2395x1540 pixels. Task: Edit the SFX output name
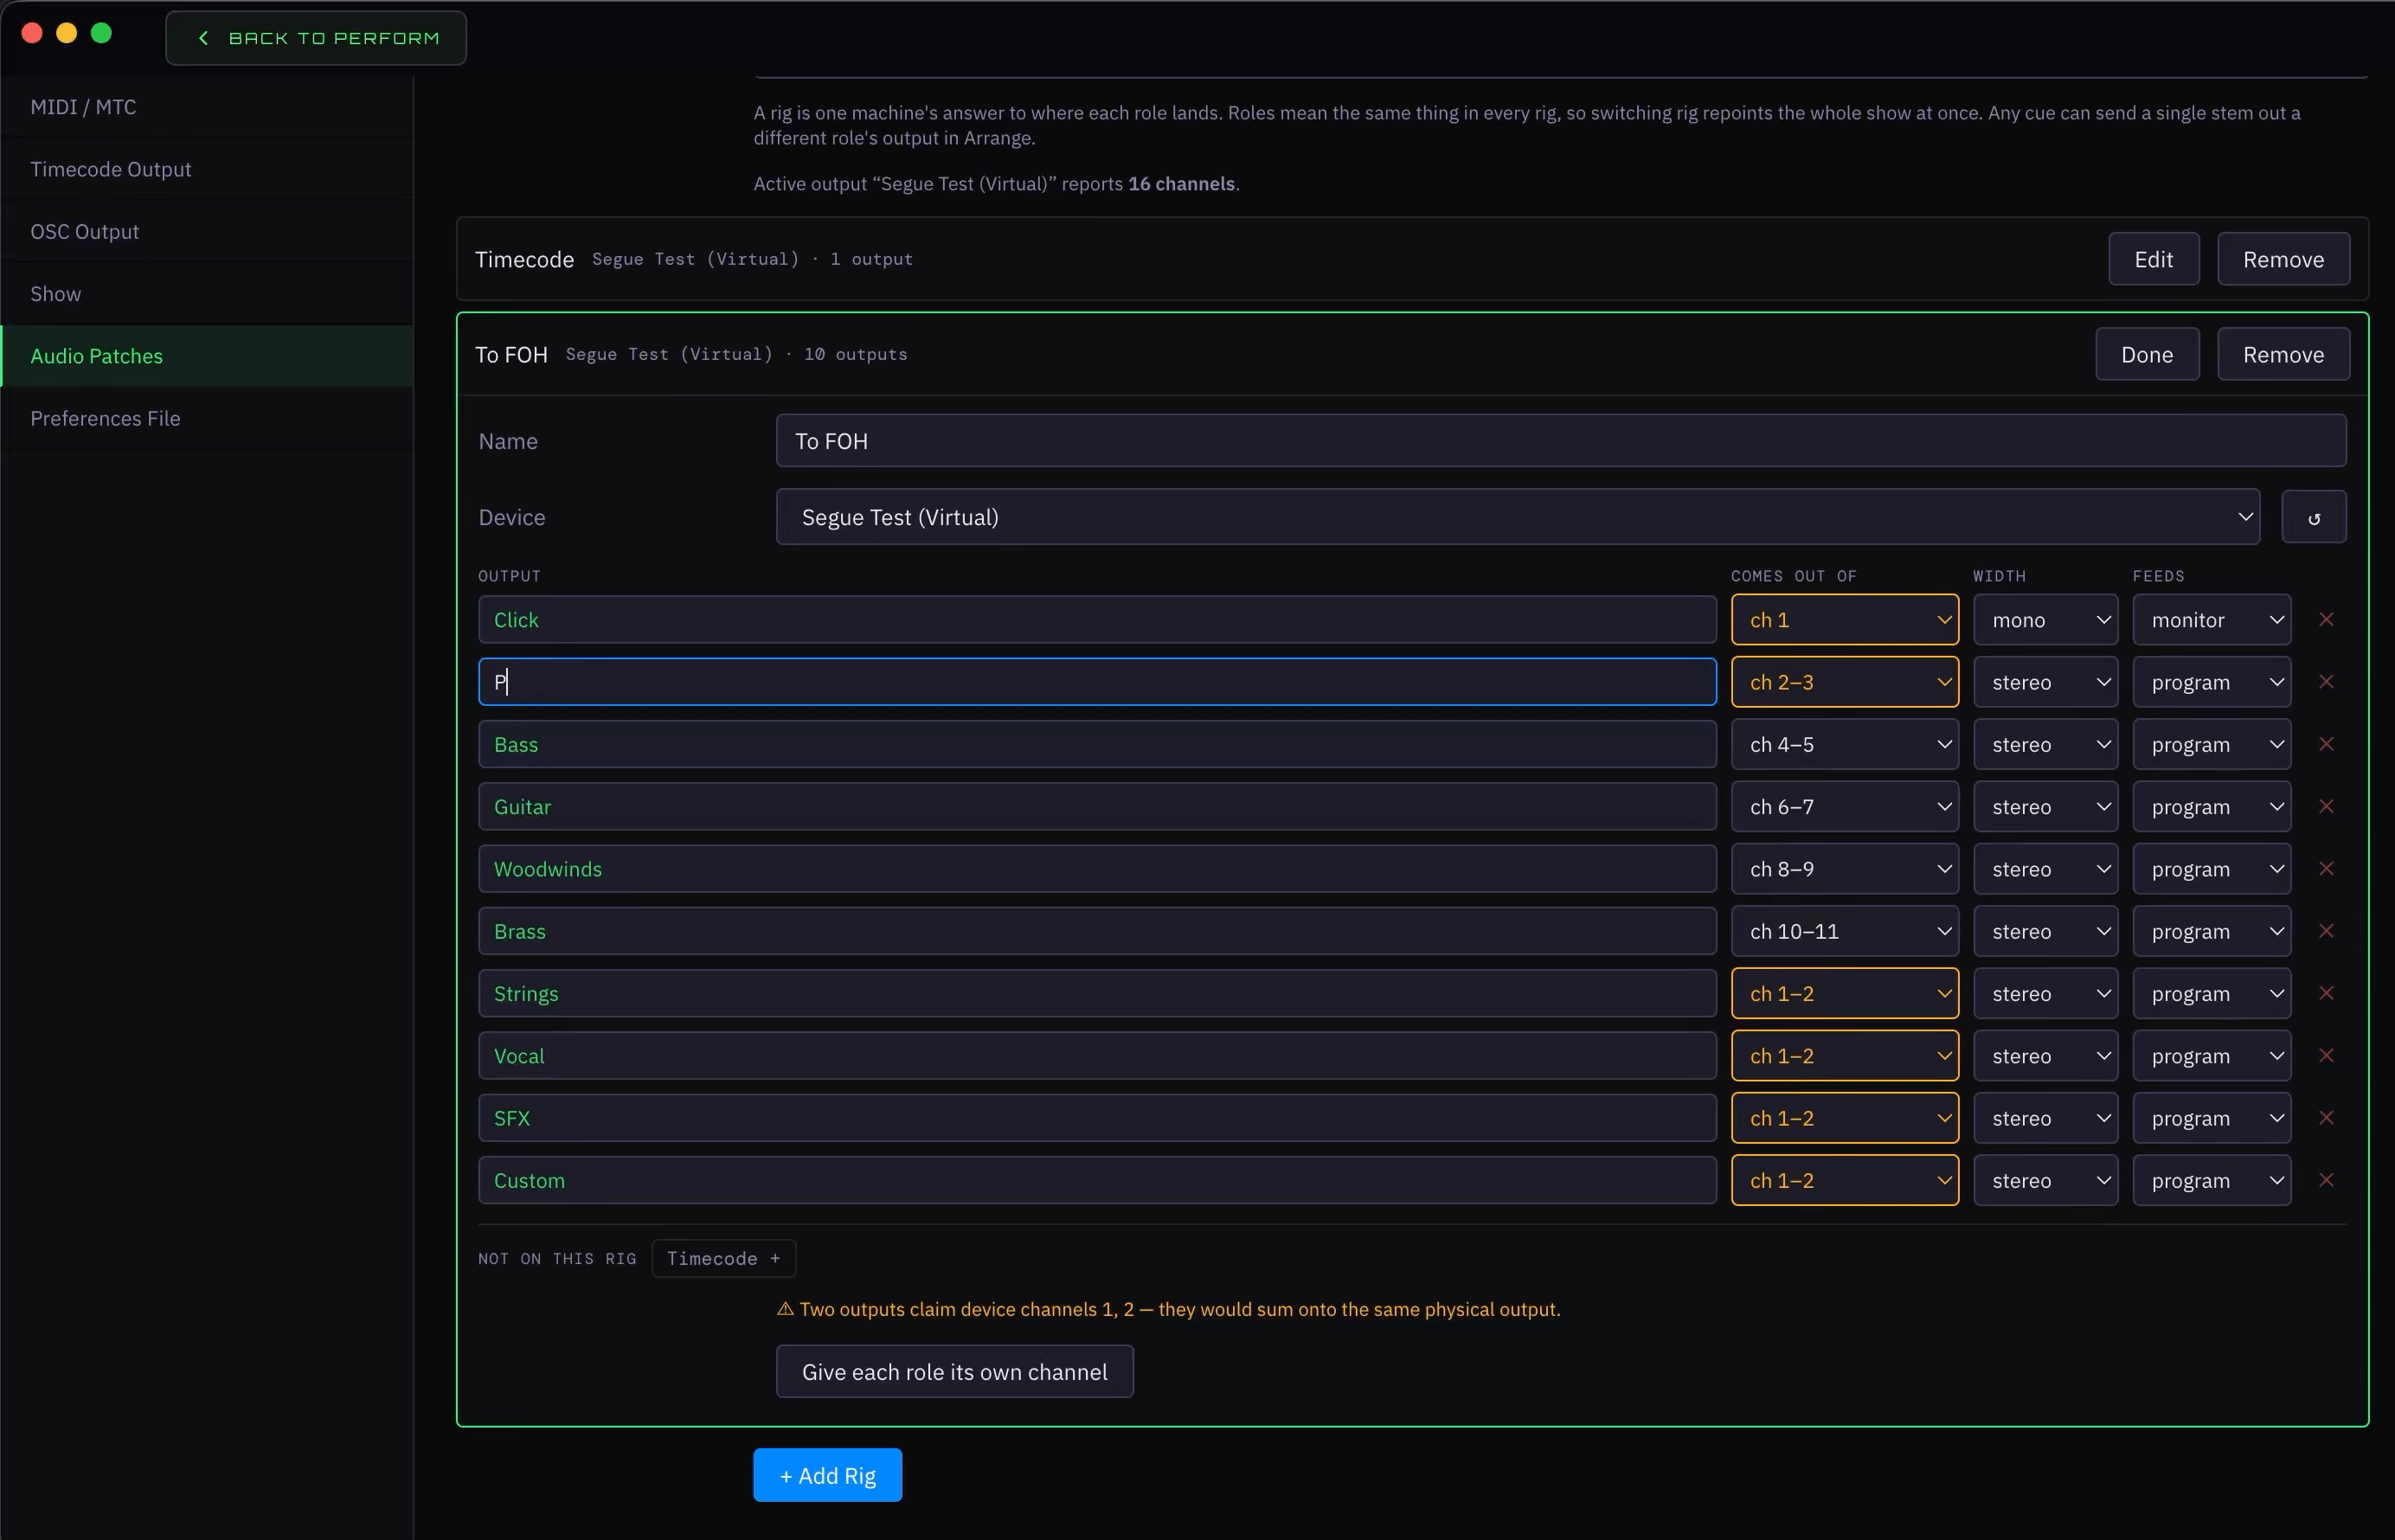pyautogui.click(x=1097, y=1118)
